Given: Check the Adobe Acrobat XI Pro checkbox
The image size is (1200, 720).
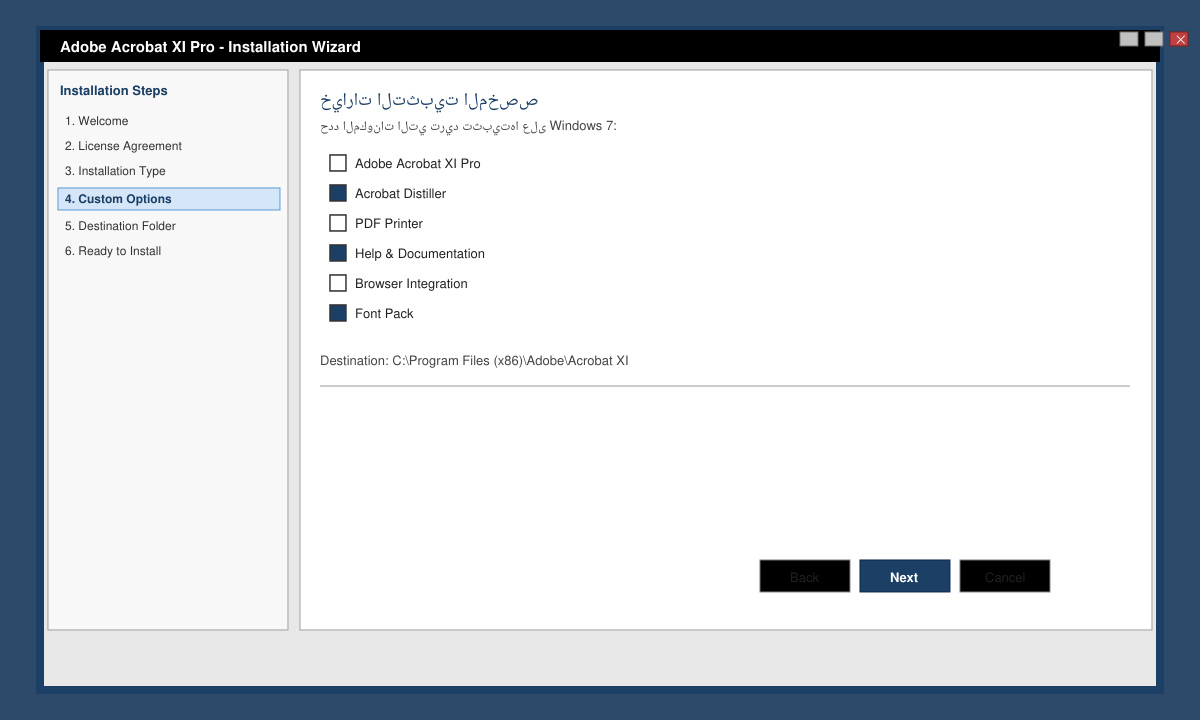Looking at the screenshot, I should 338,163.
